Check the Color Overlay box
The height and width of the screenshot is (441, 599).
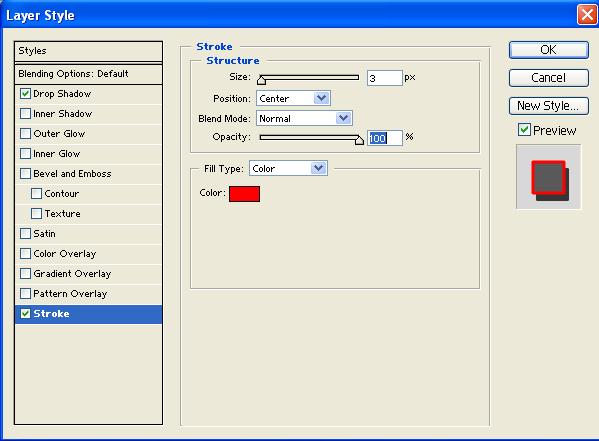tap(25, 253)
